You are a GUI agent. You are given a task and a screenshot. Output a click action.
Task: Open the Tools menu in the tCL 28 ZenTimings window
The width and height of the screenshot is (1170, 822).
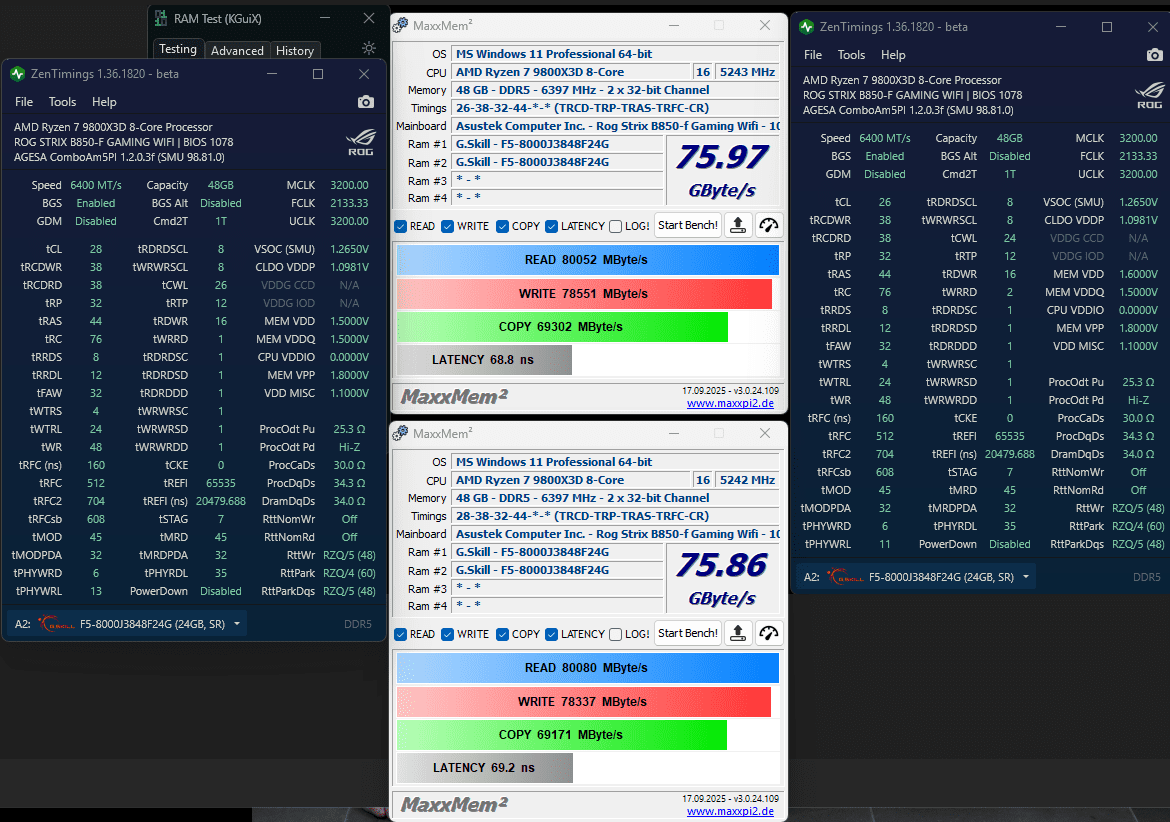63,102
